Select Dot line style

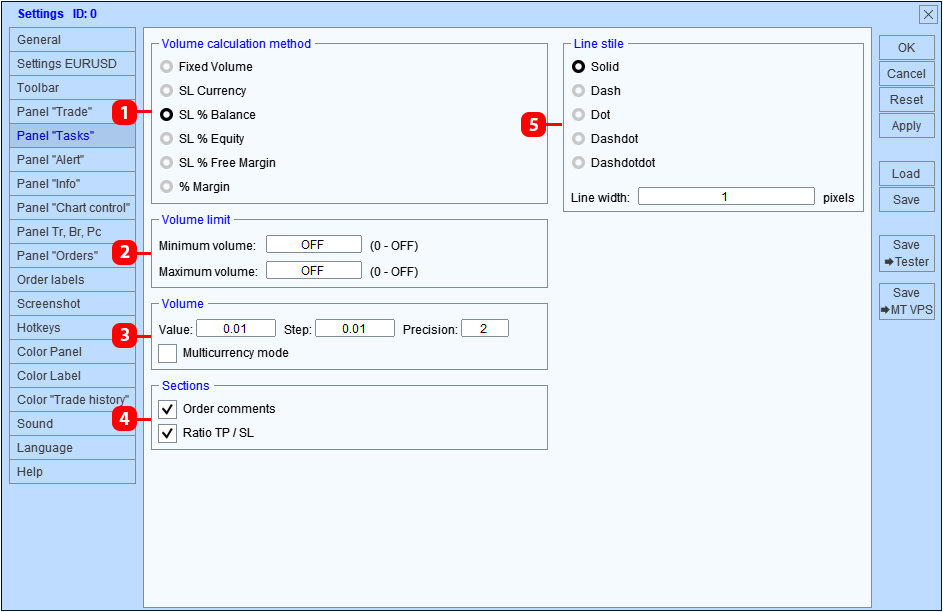click(x=579, y=115)
